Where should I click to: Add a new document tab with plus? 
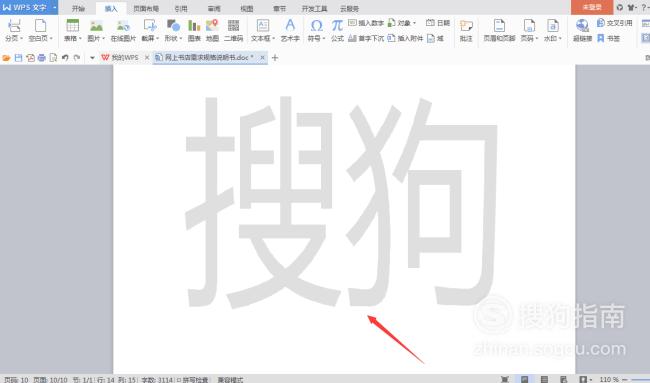click(x=275, y=58)
